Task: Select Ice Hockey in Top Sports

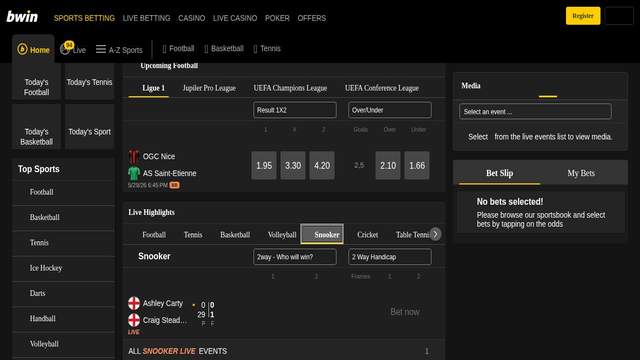Action: [x=64, y=268]
